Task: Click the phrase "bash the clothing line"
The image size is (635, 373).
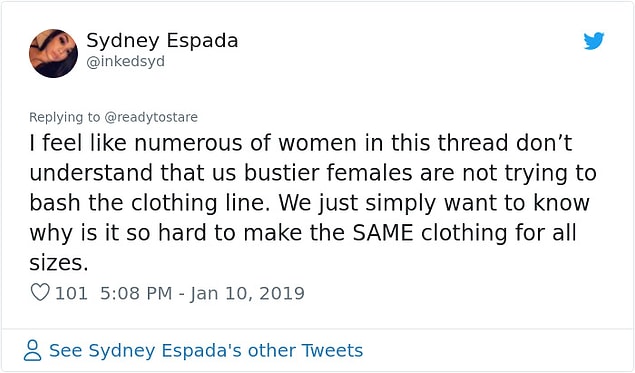Action: (x=149, y=203)
